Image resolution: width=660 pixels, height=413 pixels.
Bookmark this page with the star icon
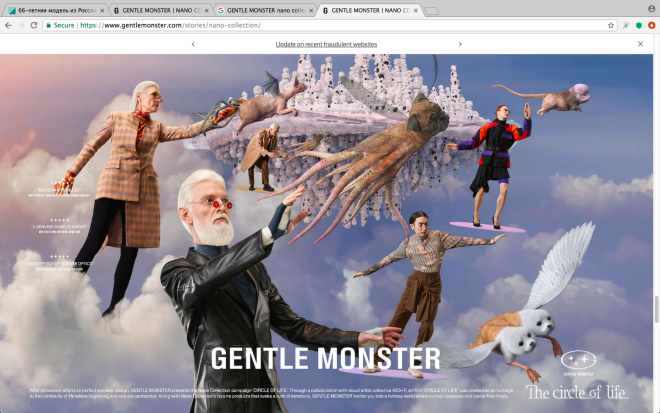611,25
